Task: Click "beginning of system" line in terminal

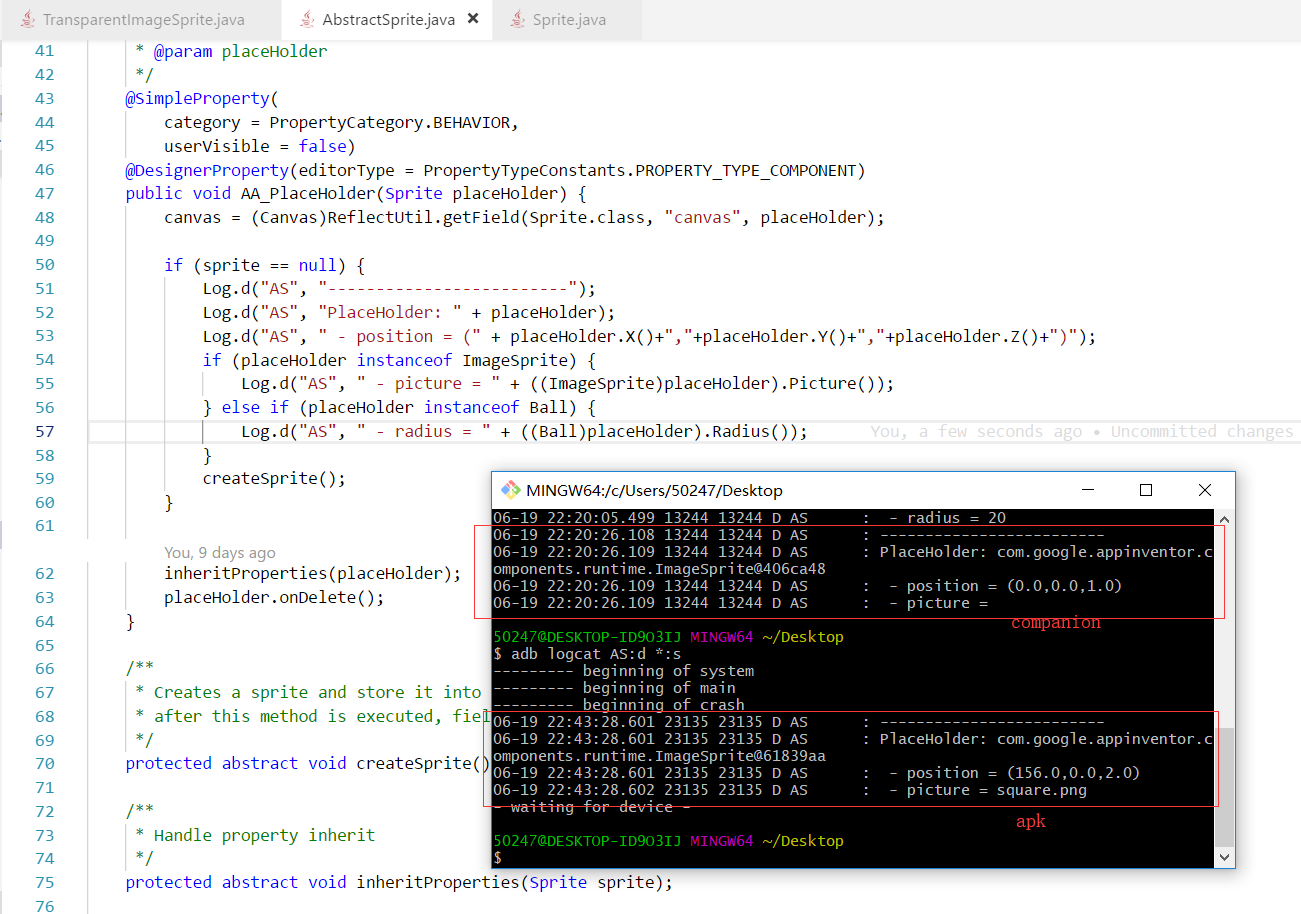Action: pyautogui.click(x=668, y=671)
